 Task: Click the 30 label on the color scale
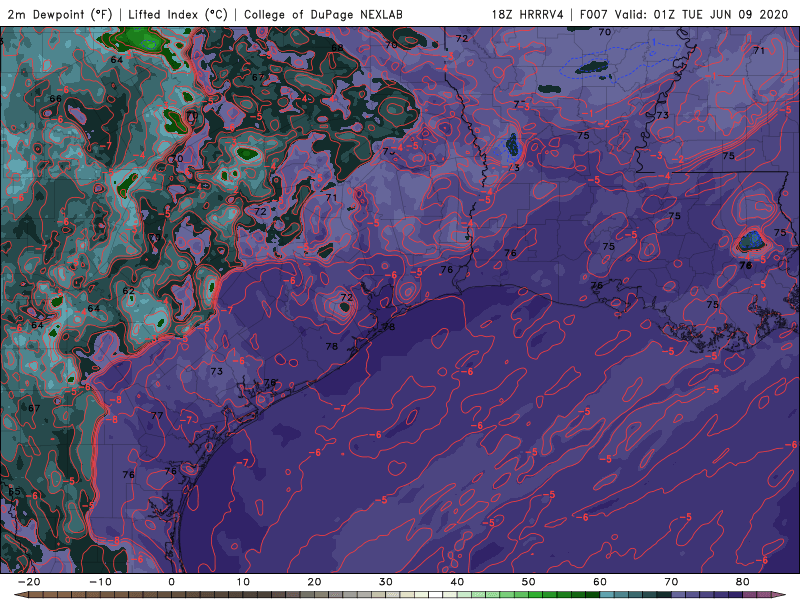point(386,582)
